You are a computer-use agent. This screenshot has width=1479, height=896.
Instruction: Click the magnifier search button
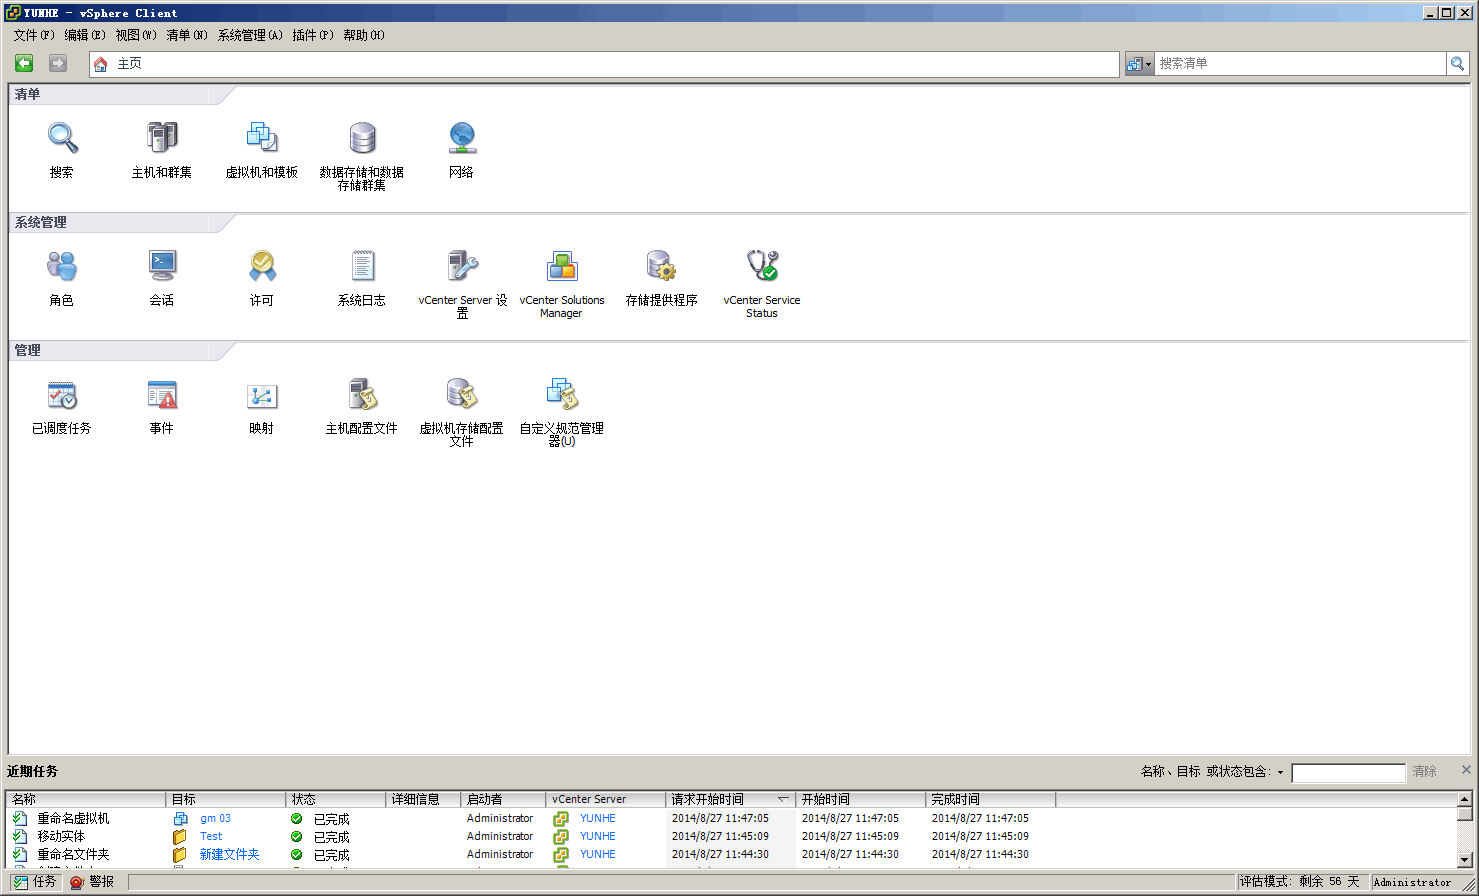(1458, 63)
